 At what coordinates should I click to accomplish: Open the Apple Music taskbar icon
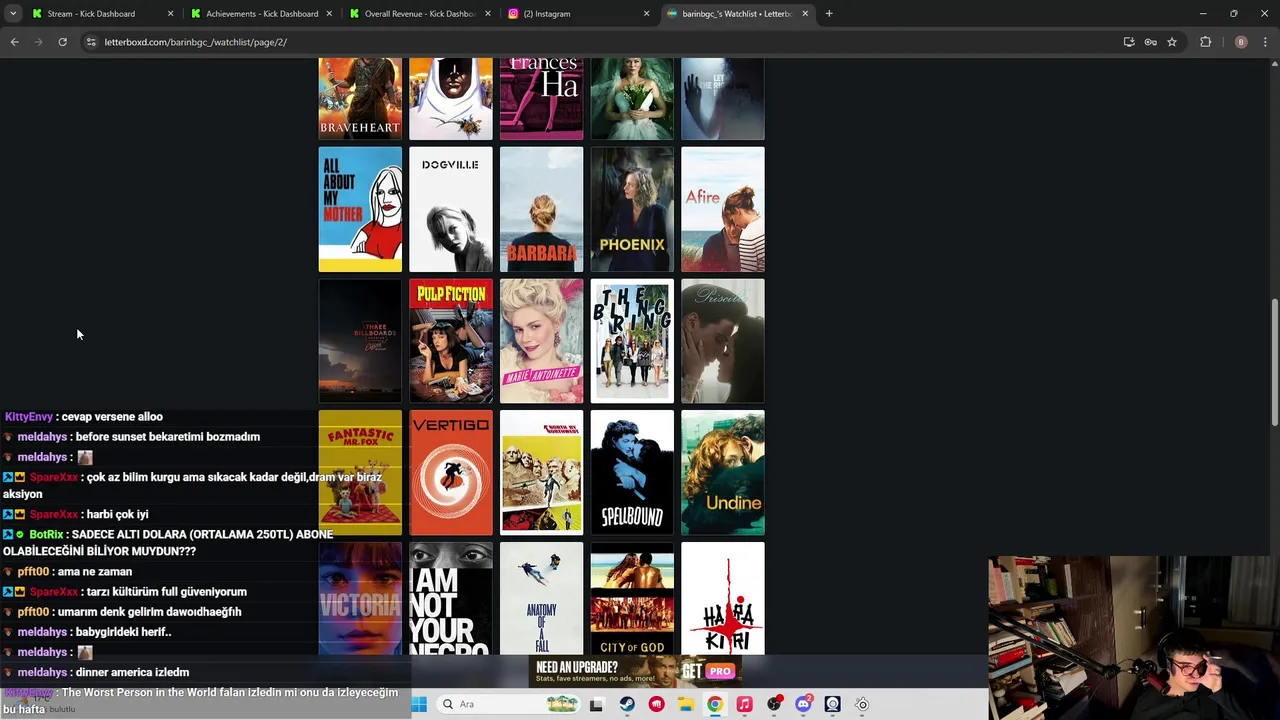pyautogui.click(x=744, y=704)
